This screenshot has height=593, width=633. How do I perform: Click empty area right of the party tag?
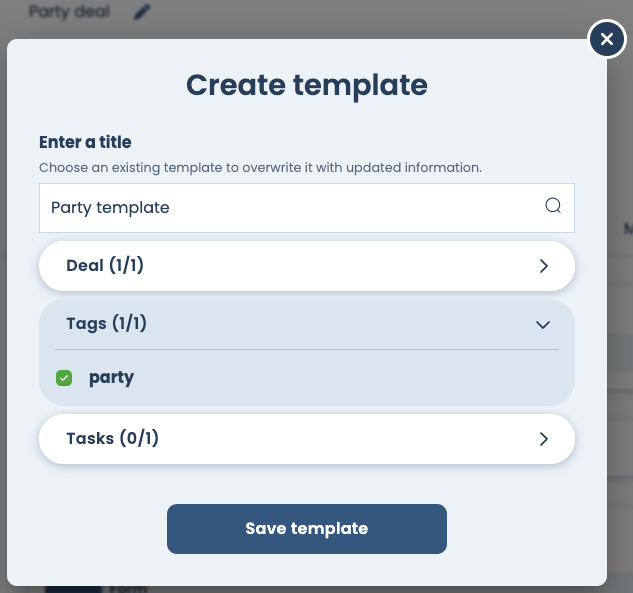pos(350,378)
